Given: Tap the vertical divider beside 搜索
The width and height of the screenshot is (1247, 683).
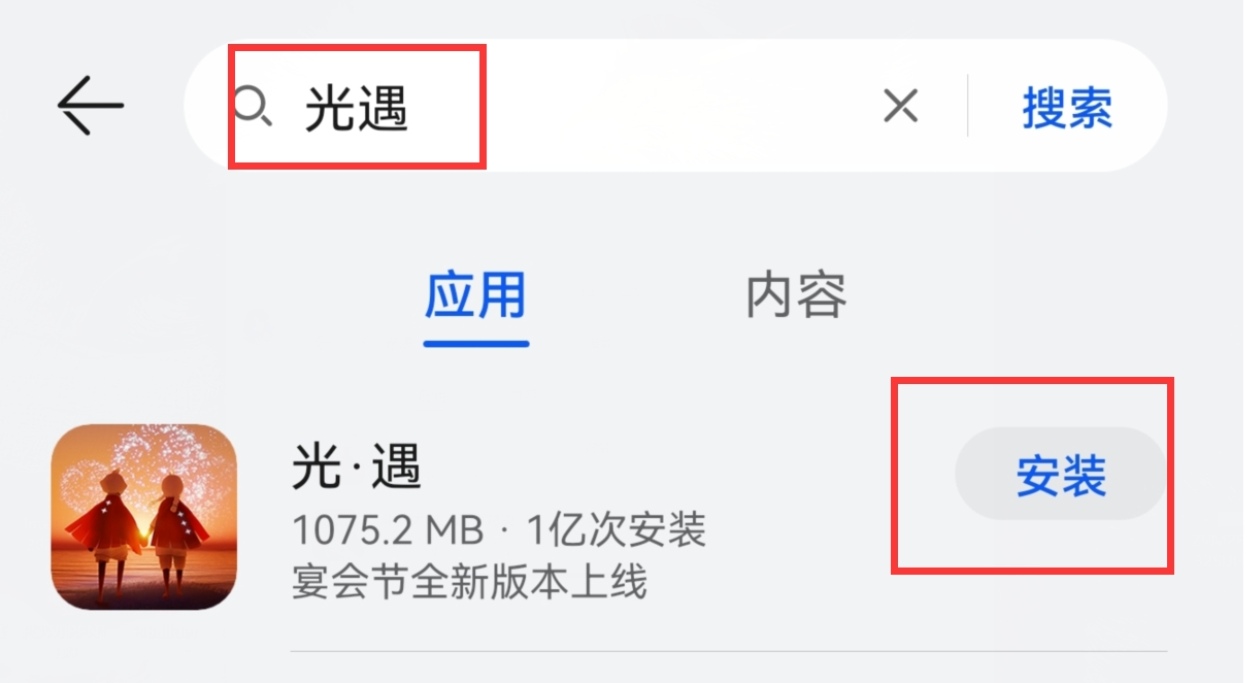Looking at the screenshot, I should click(x=967, y=105).
